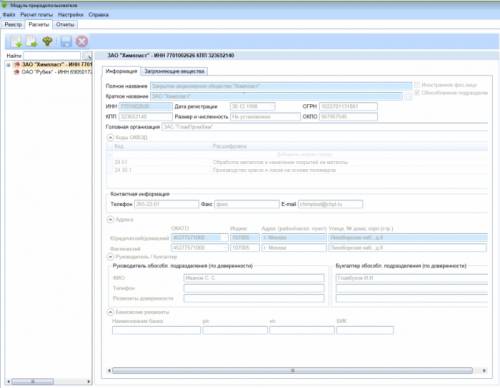Click the red cancel cross toolbar icon
Image resolution: width=500 pixels, height=388 pixels.
tap(82, 41)
